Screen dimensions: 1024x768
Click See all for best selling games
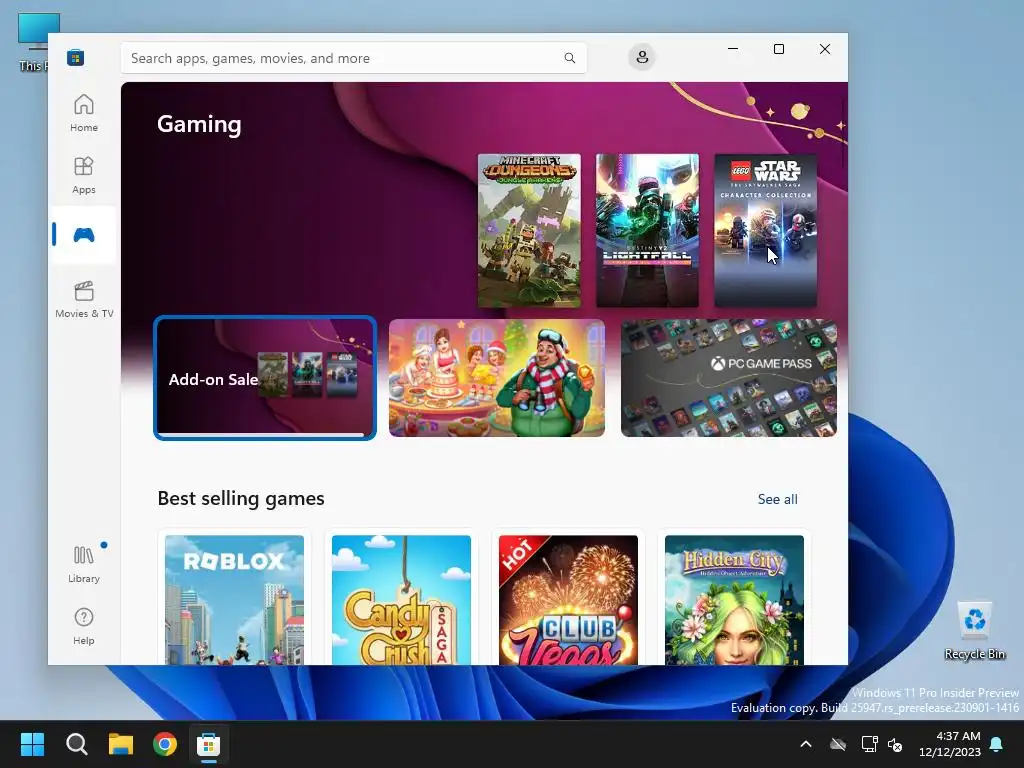click(777, 500)
